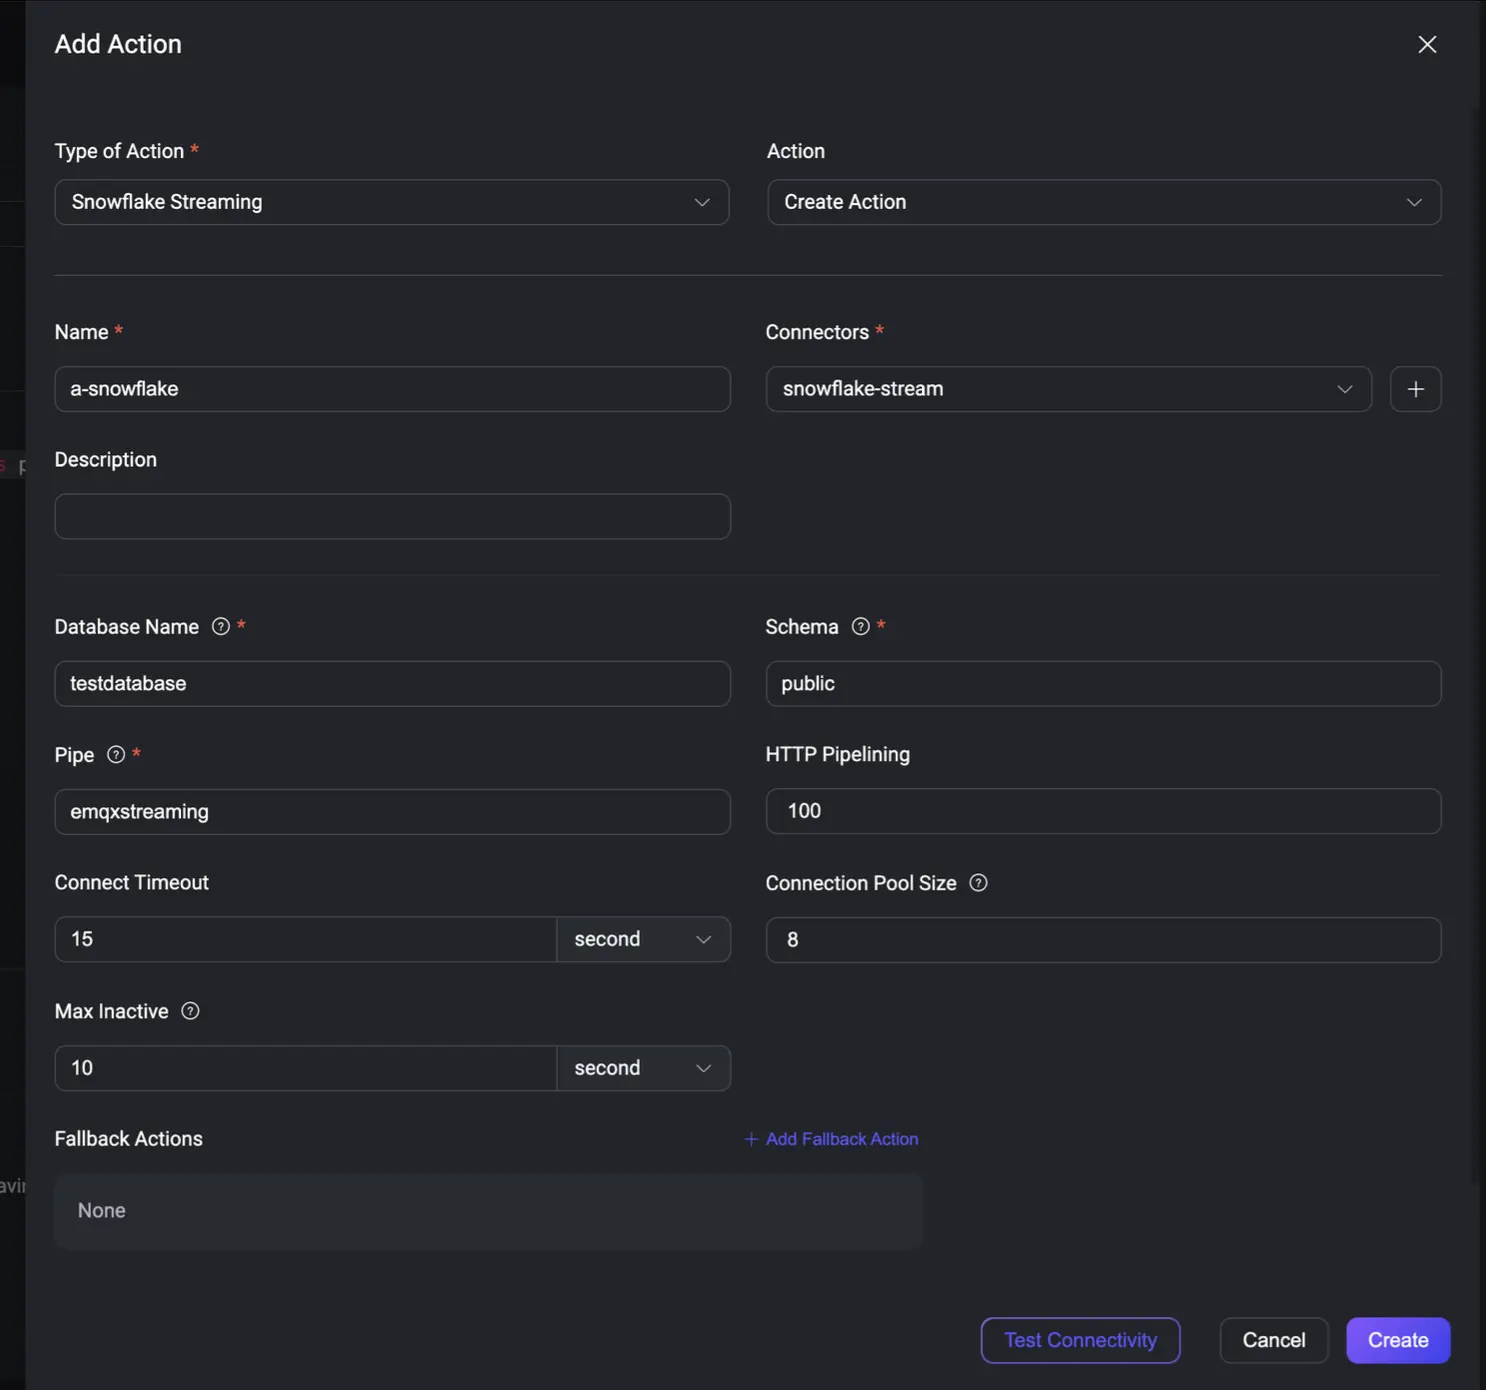Image resolution: width=1486 pixels, height=1390 pixels.
Task: Expand the Create Action dropdown
Action: coord(1103,202)
